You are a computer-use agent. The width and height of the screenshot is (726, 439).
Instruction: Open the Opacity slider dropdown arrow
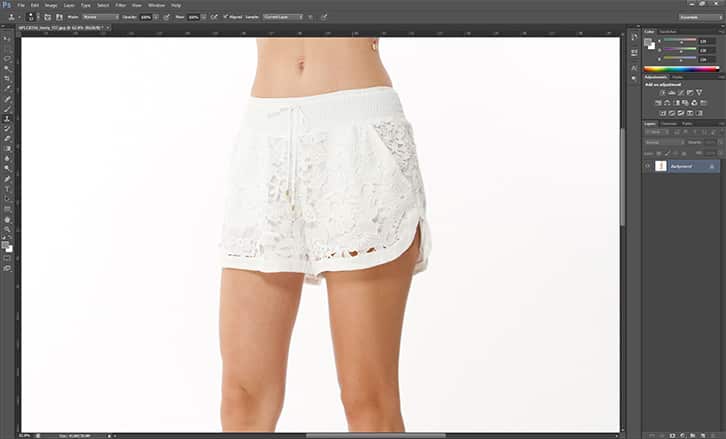[156, 17]
